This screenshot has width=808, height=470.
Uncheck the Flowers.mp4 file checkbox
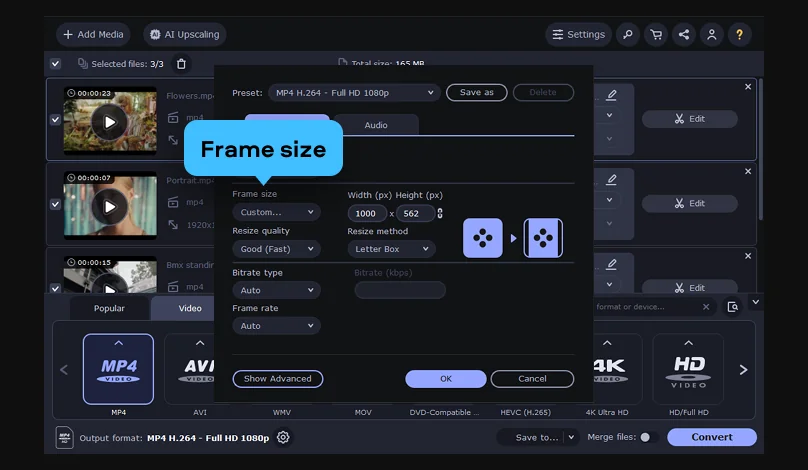pos(55,120)
